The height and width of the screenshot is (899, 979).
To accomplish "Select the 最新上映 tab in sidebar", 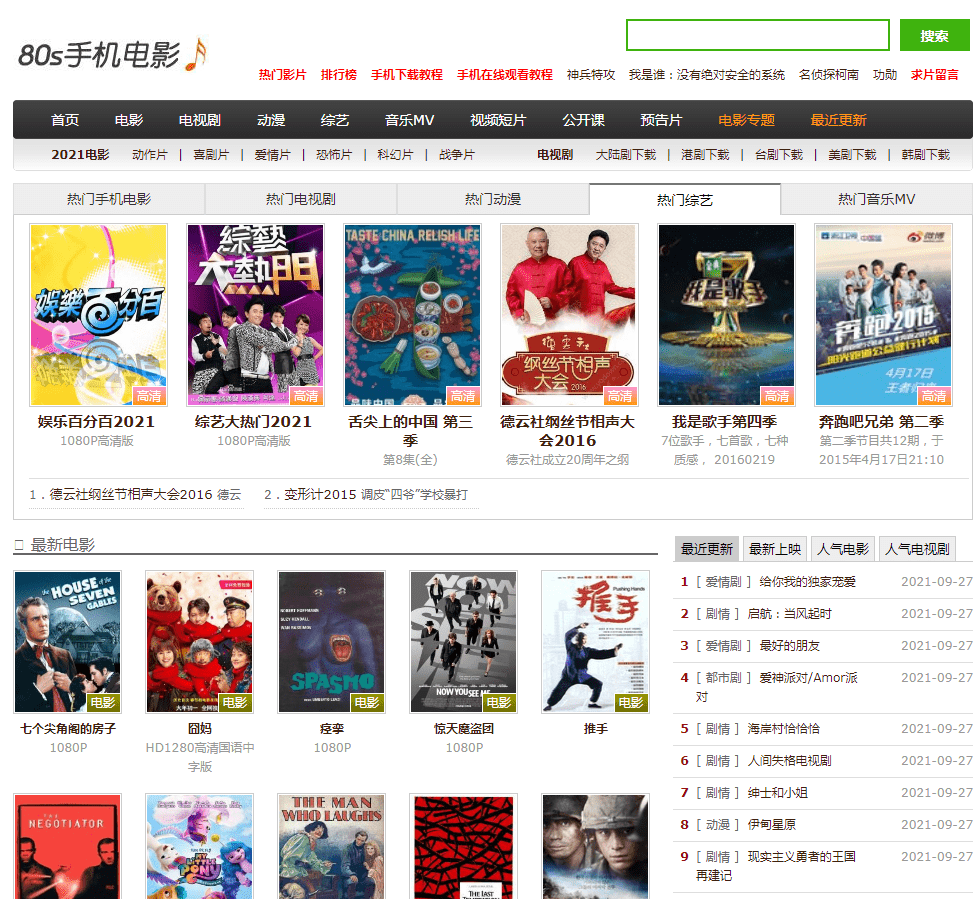I will pos(775,549).
